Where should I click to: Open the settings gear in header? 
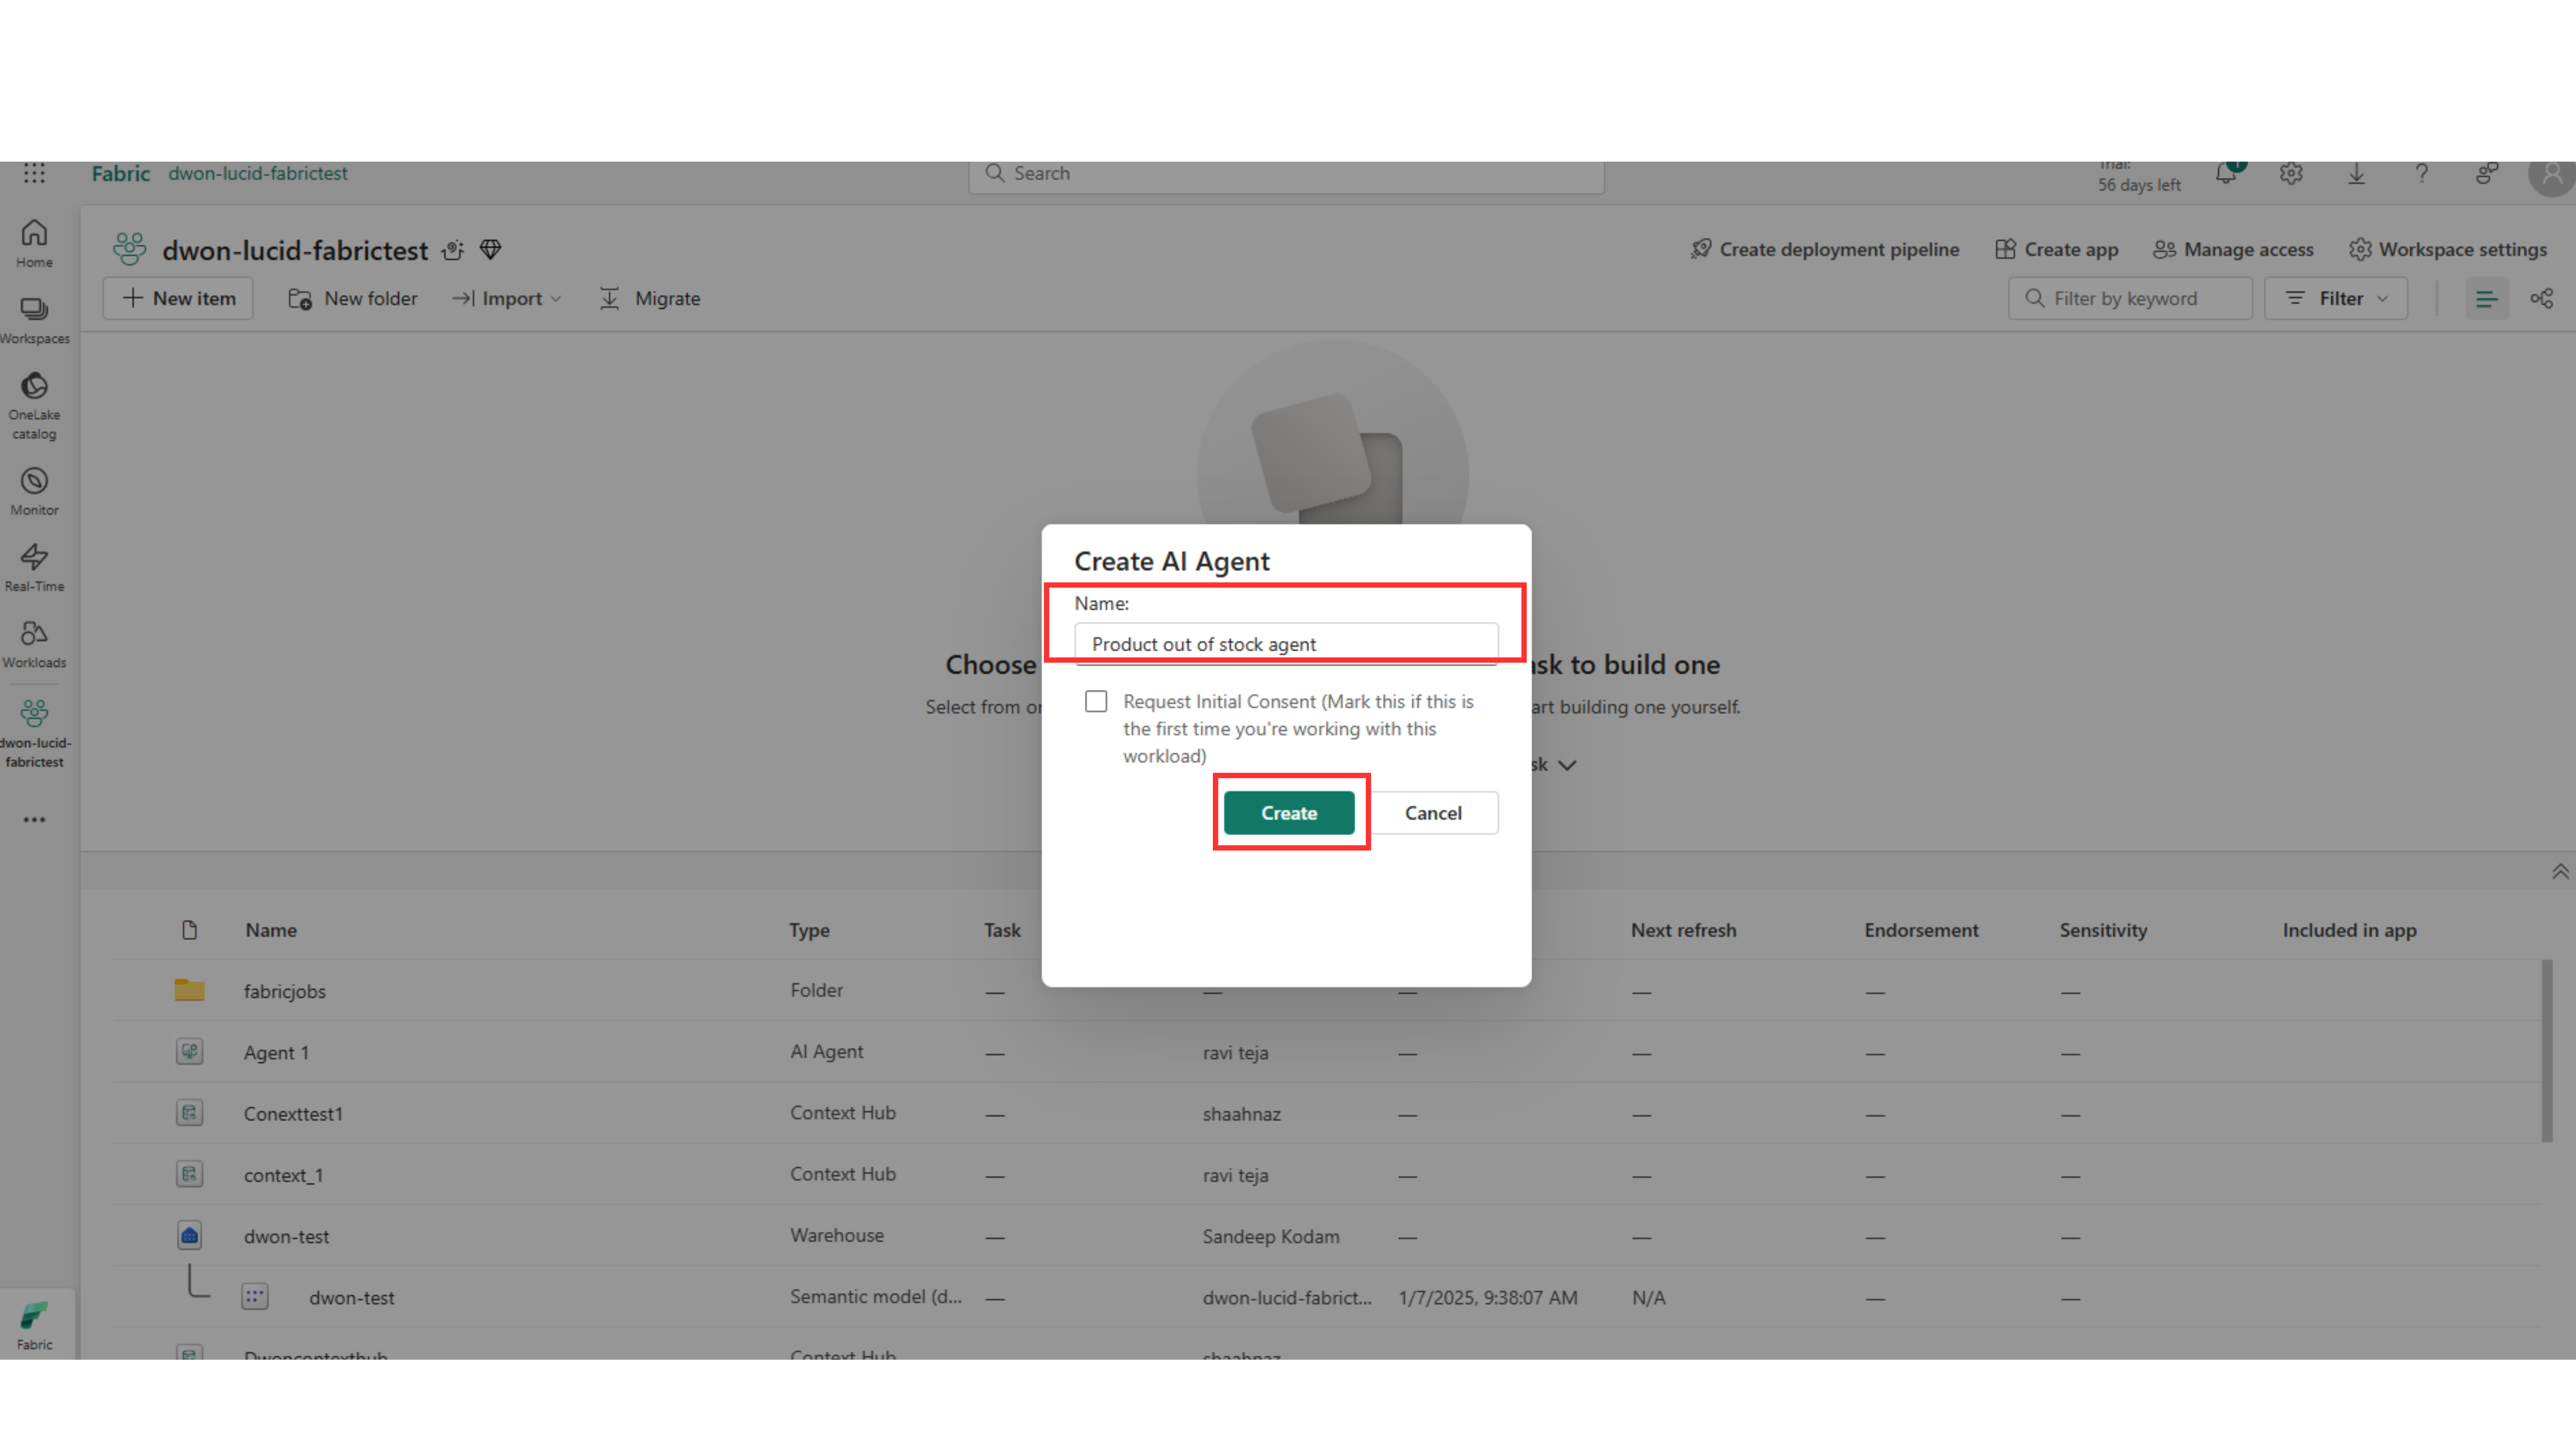click(x=2291, y=174)
